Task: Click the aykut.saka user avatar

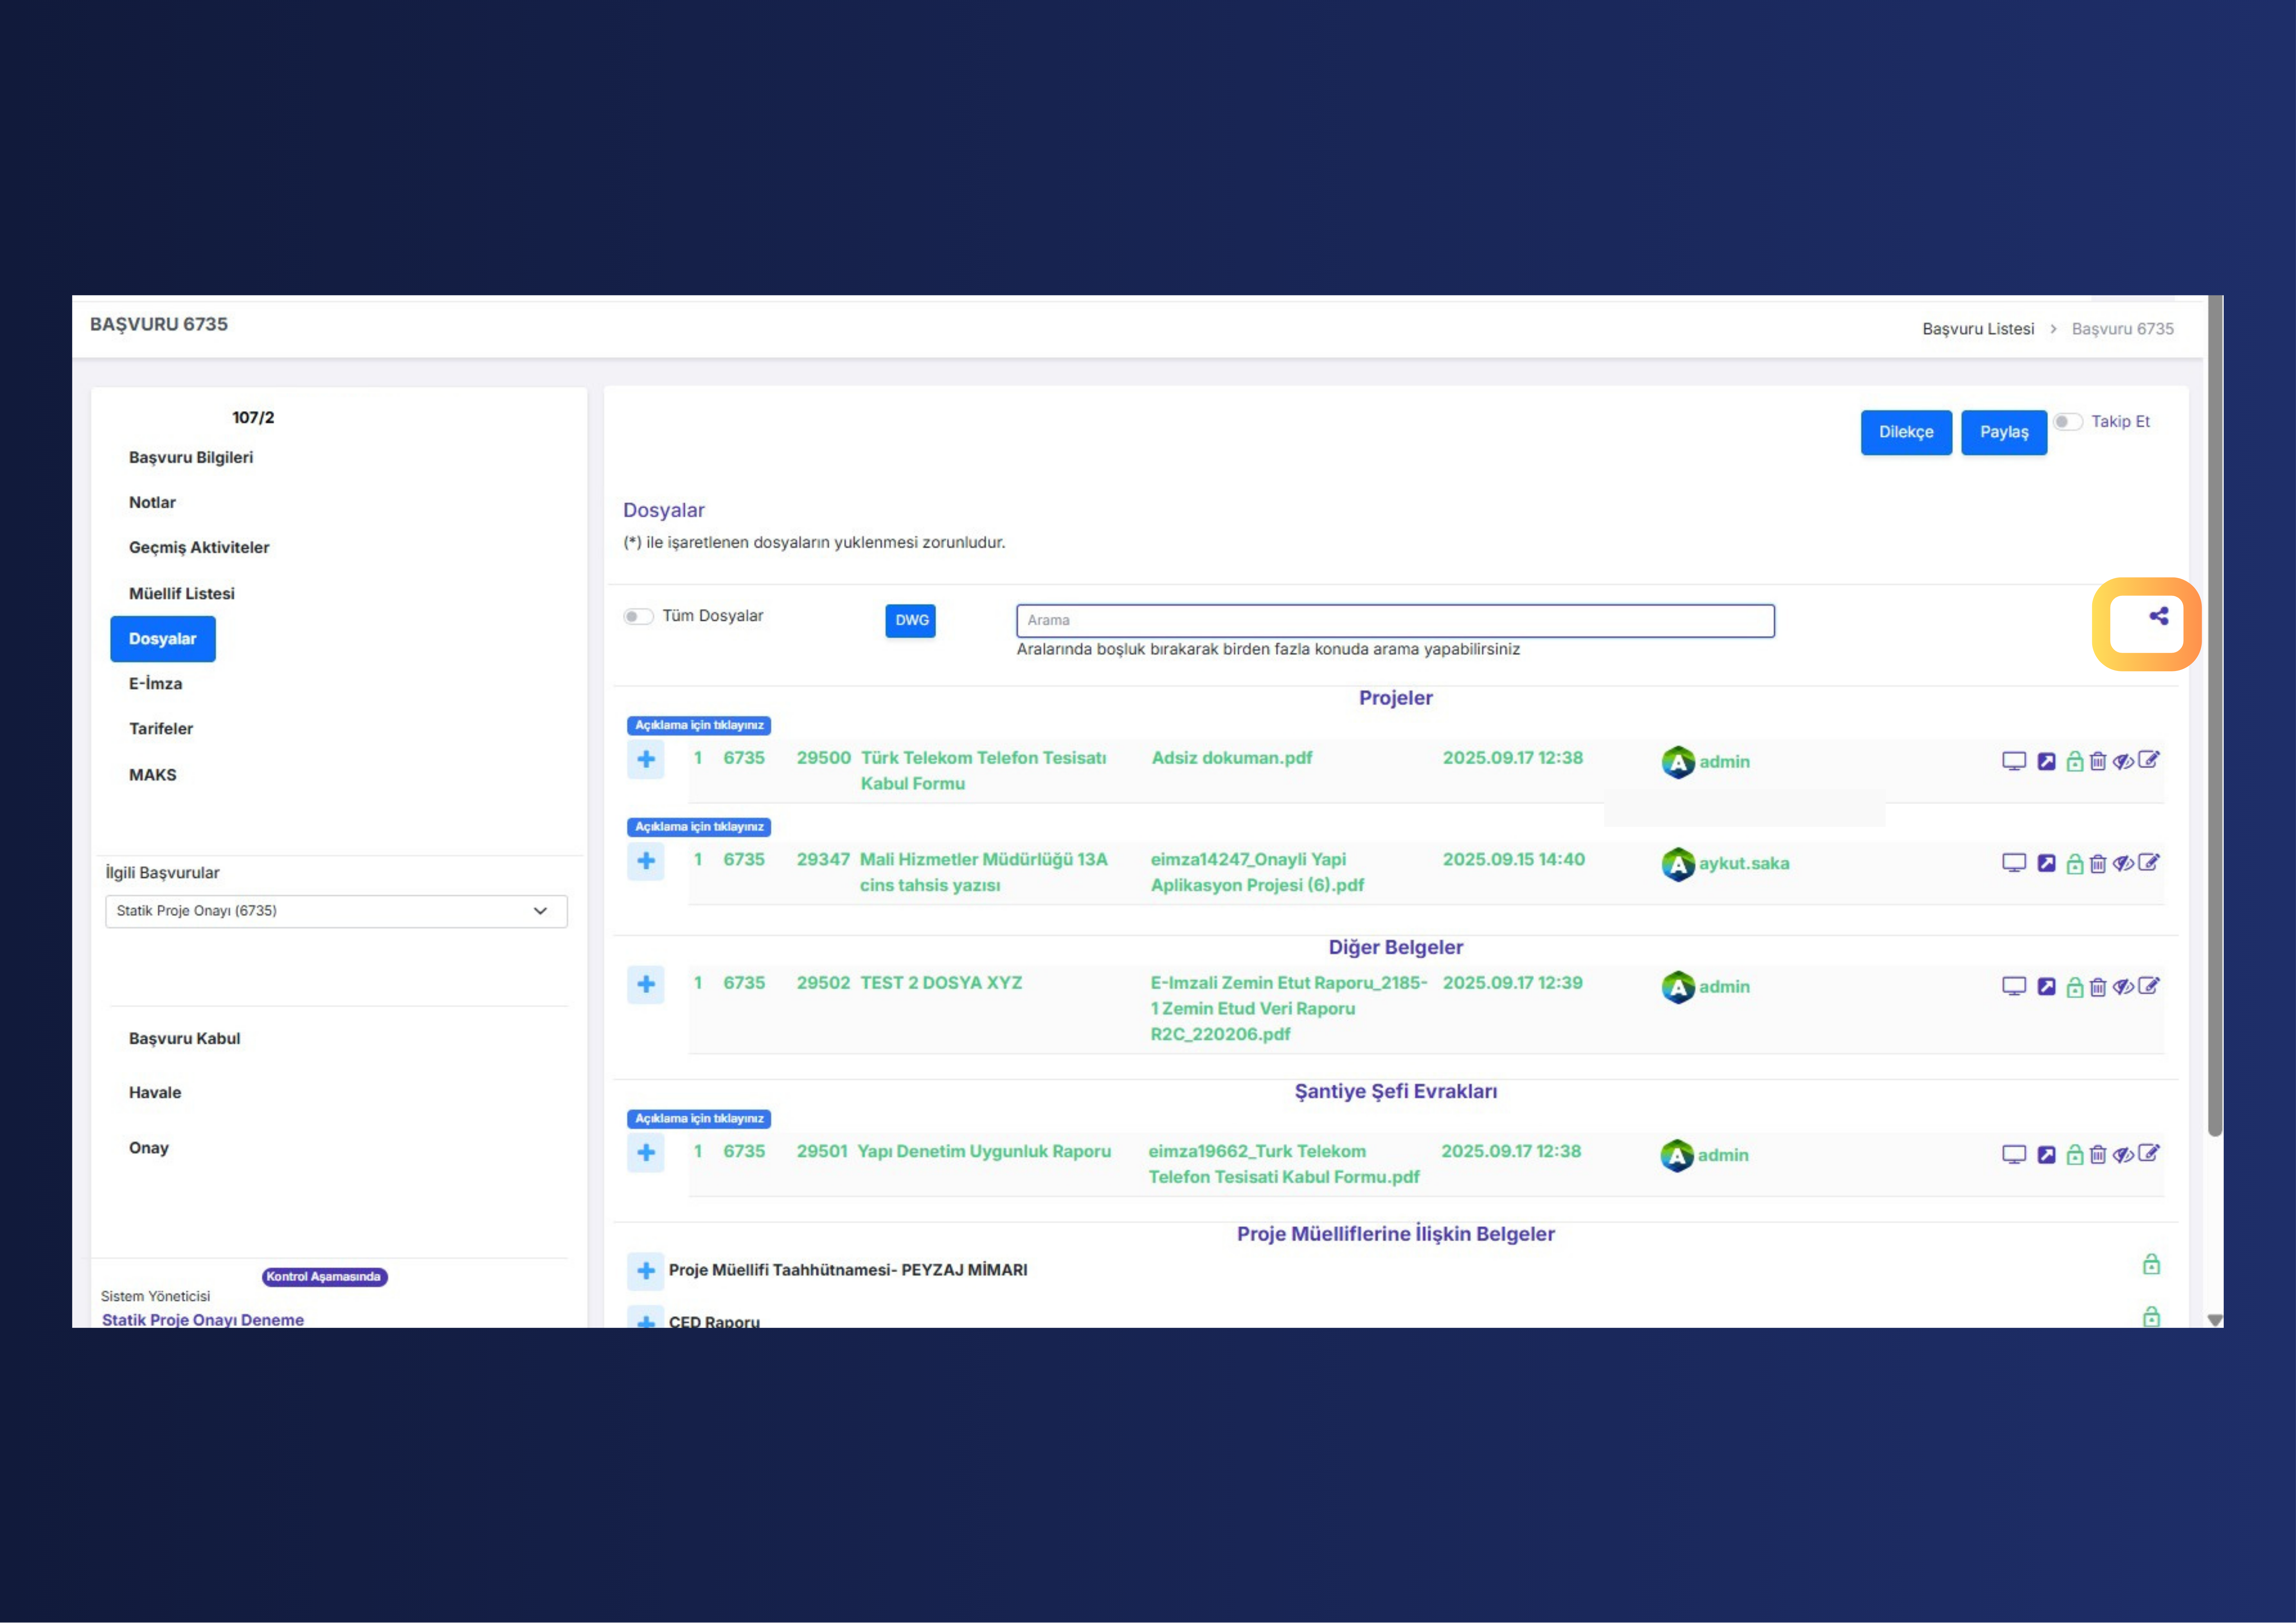Action: click(1678, 864)
